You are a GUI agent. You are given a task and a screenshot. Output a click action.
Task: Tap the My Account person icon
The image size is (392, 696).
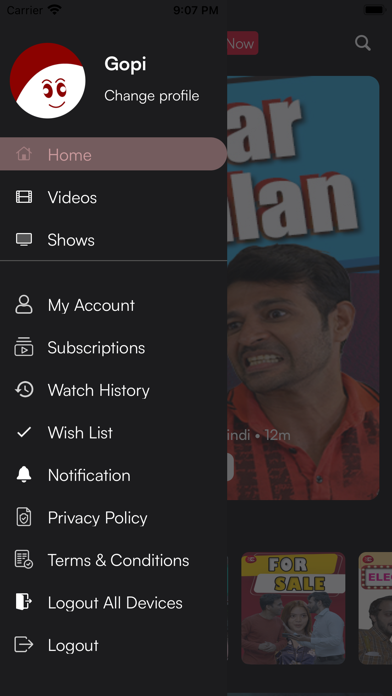coord(24,305)
